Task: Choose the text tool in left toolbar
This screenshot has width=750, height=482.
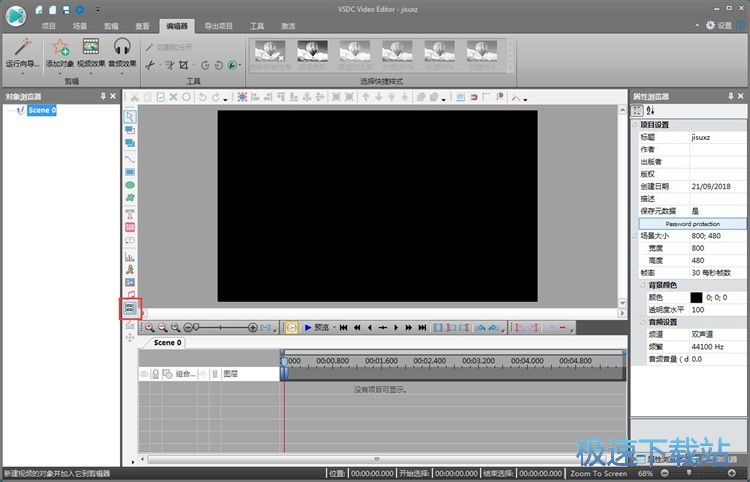Action: [130, 213]
